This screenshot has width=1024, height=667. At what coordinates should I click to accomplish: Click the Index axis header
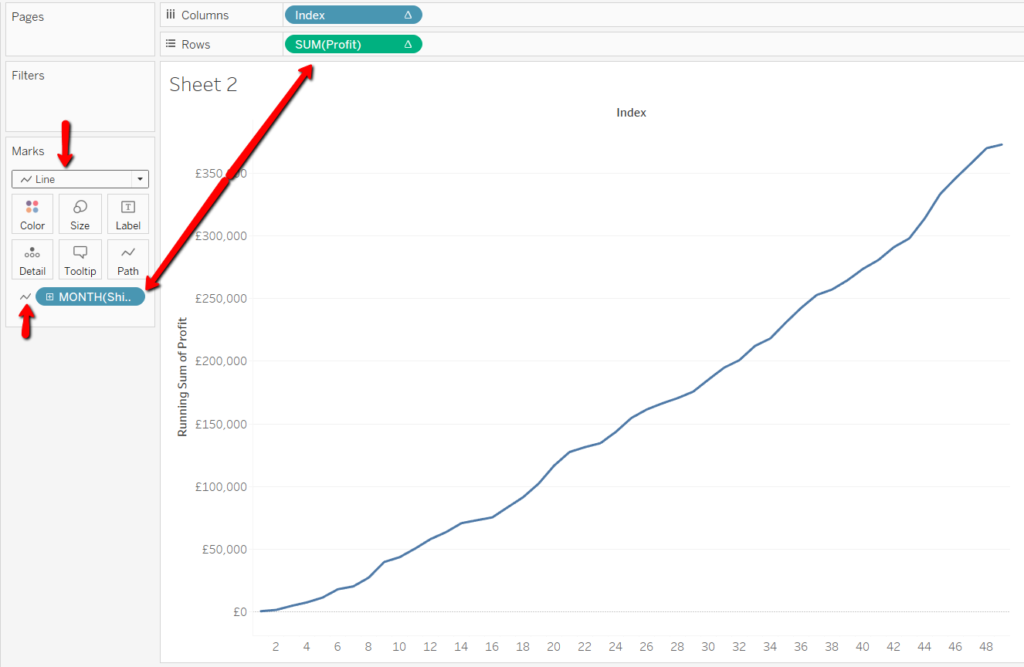(631, 112)
